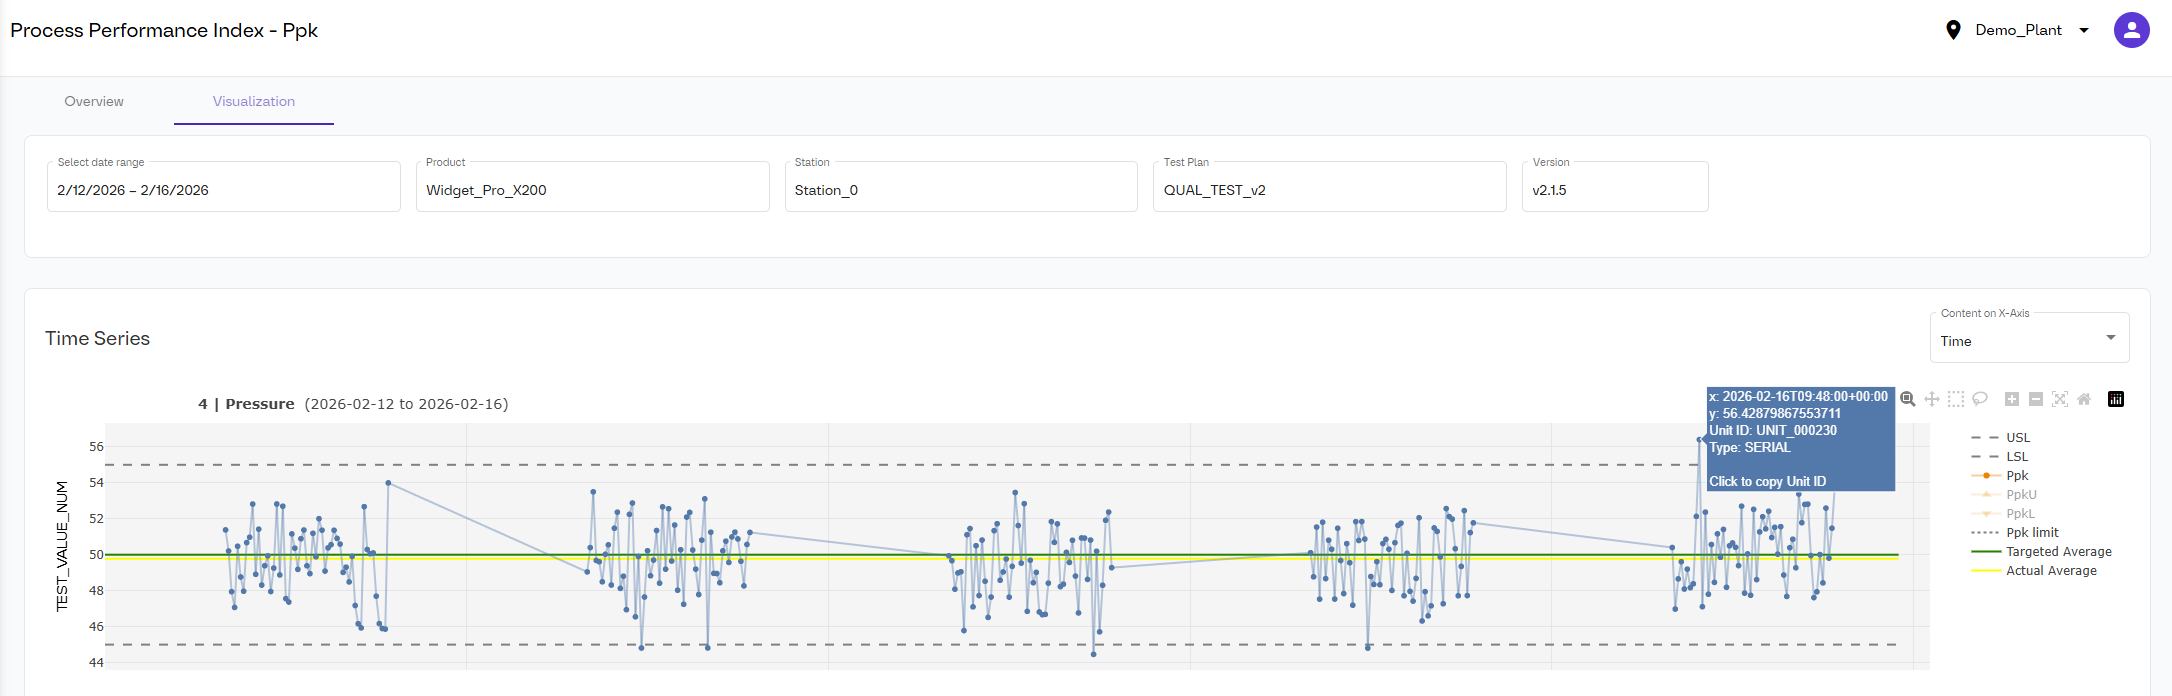Select the Visualization tab

(x=254, y=101)
